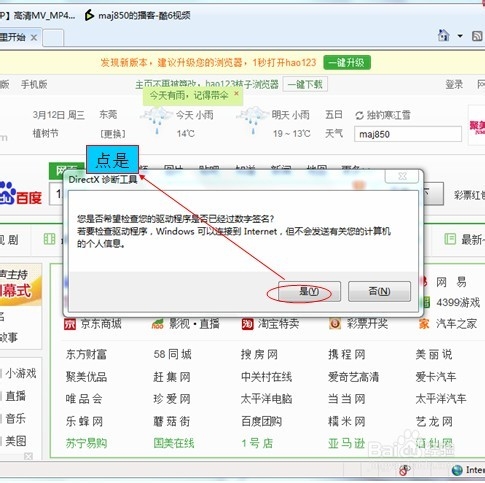Click the 登录 link
Viewport: 485px width, 483px height.
(454, 84)
